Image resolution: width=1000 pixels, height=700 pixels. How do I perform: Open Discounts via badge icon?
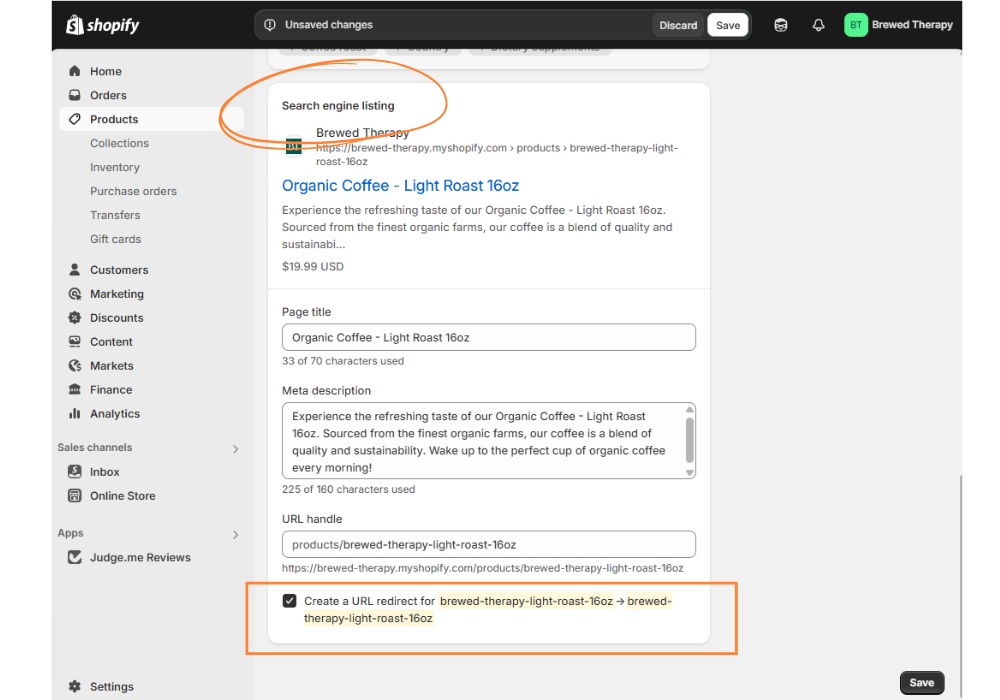click(75, 317)
